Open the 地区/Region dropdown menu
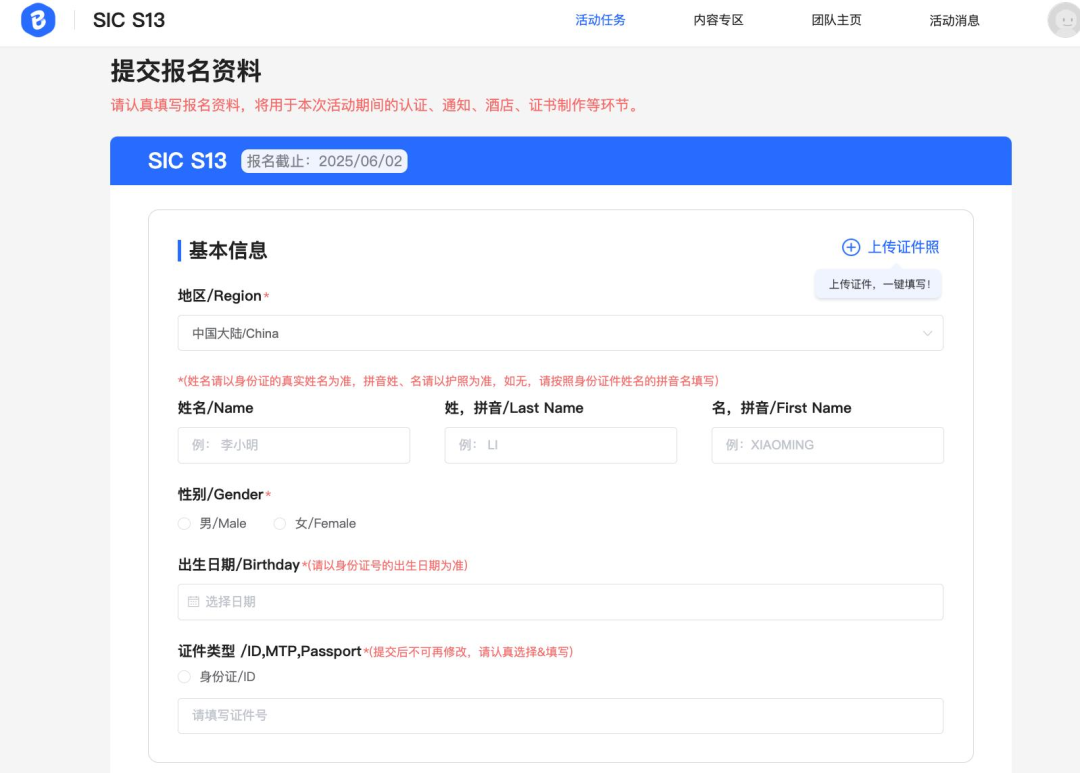The height and width of the screenshot is (773, 1080). click(560, 333)
